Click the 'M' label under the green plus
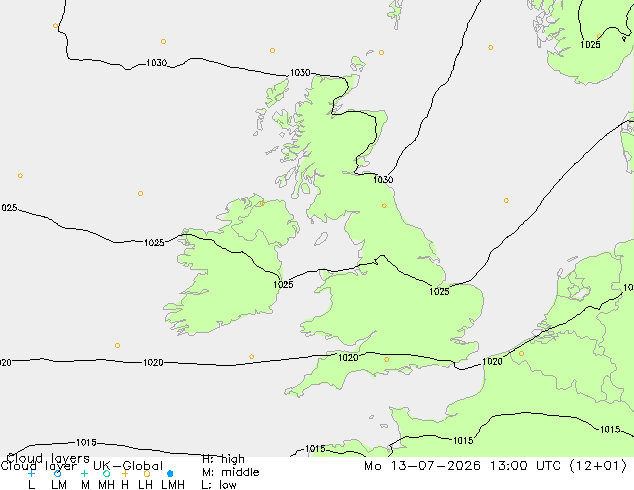This screenshot has height=490, width=634. (85, 485)
